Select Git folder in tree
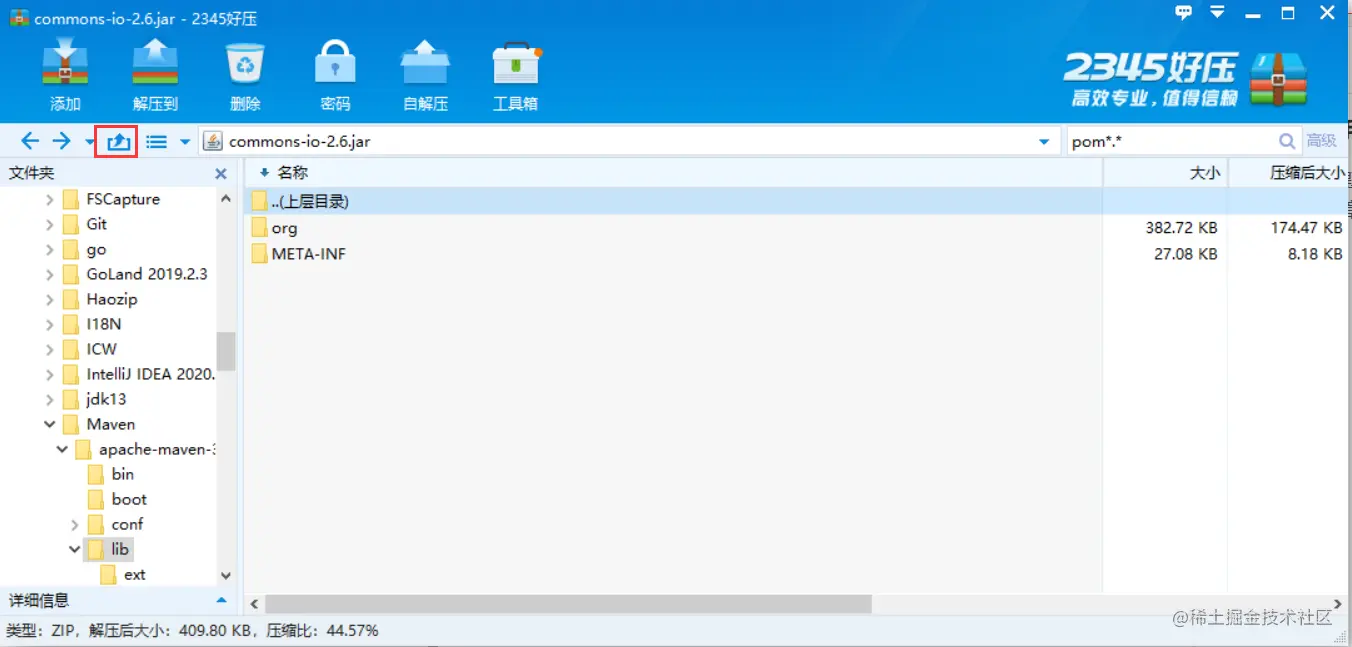 click(x=97, y=224)
